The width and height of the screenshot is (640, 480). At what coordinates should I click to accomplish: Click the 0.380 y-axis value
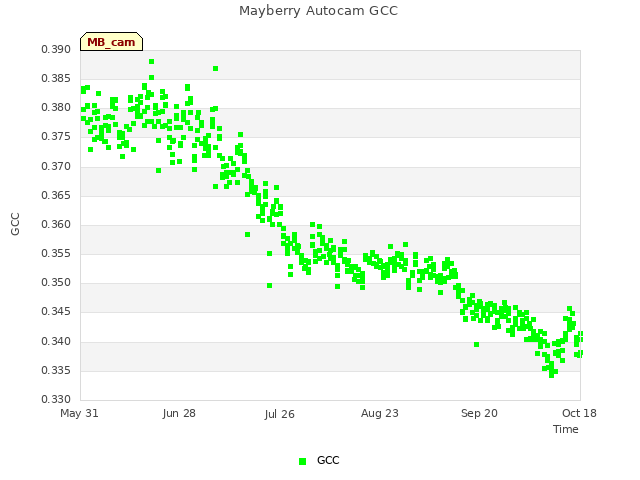click(56, 108)
